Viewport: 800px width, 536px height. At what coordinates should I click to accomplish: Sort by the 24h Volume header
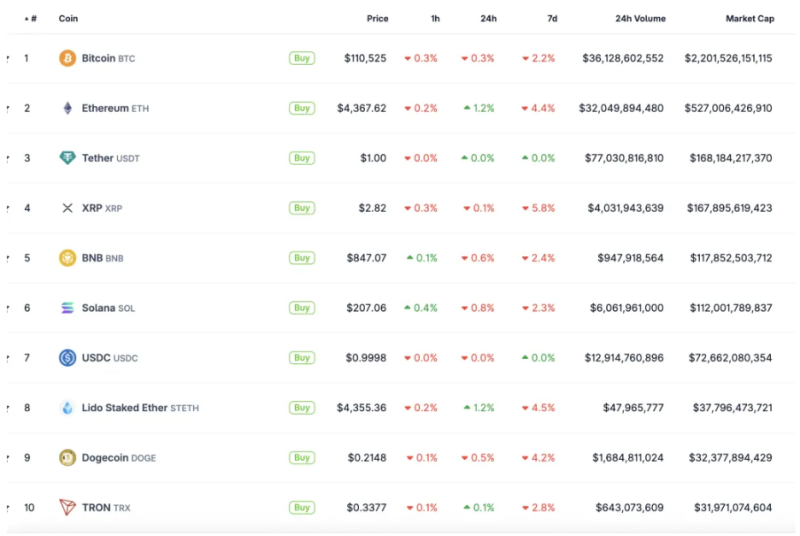(637, 18)
